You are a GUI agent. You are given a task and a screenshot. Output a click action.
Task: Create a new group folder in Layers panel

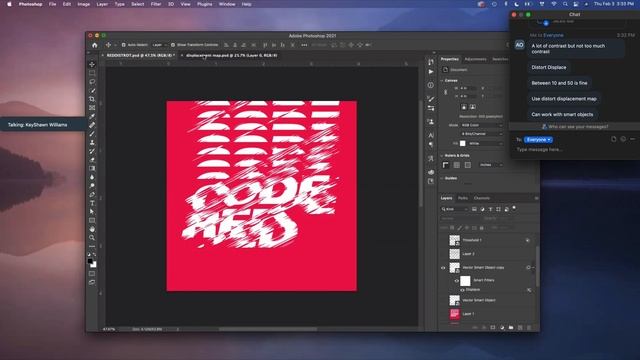click(511, 327)
